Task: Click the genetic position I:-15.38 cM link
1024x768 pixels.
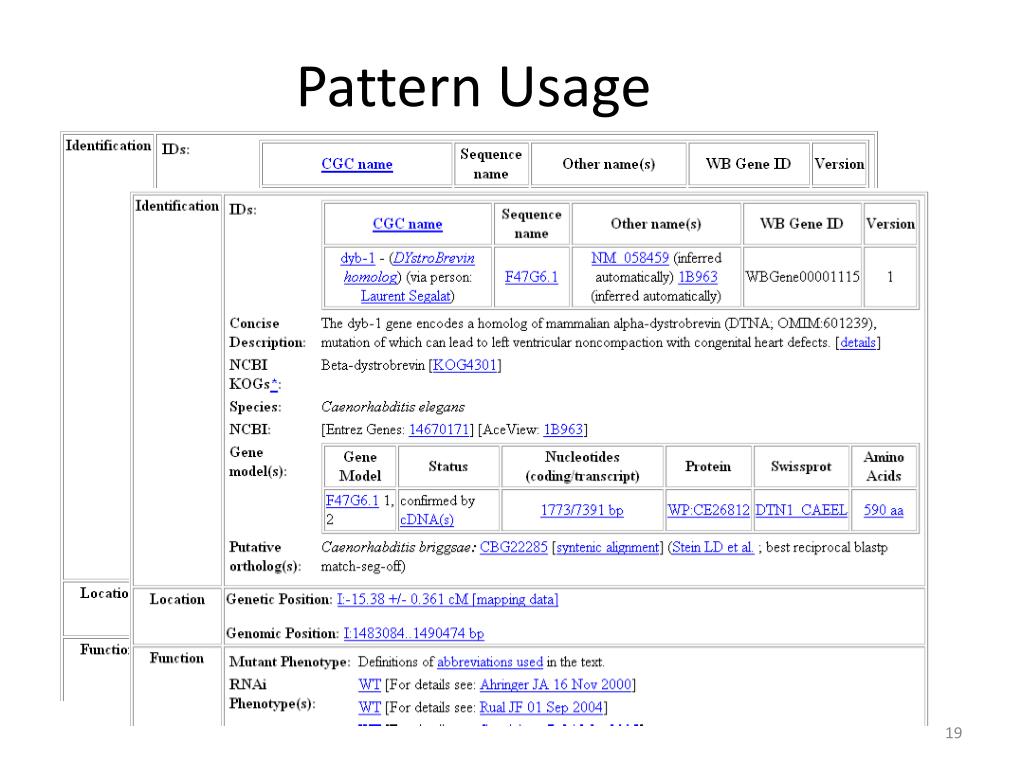Action: click(447, 600)
